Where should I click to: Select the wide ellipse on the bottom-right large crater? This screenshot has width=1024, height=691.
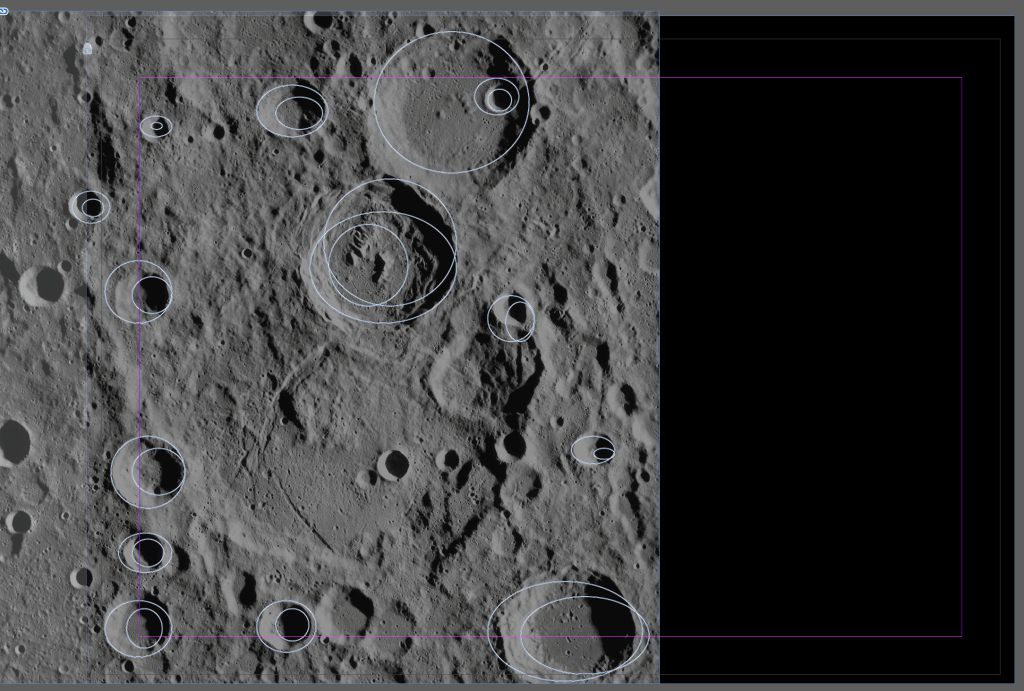click(584, 634)
